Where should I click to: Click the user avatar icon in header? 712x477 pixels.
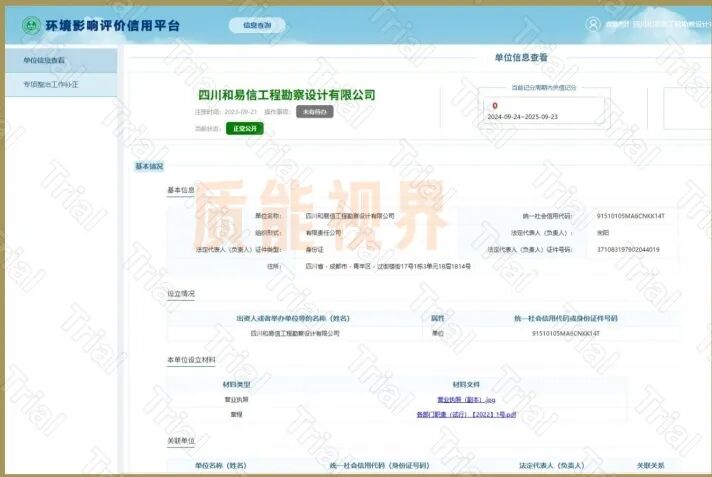[592, 24]
